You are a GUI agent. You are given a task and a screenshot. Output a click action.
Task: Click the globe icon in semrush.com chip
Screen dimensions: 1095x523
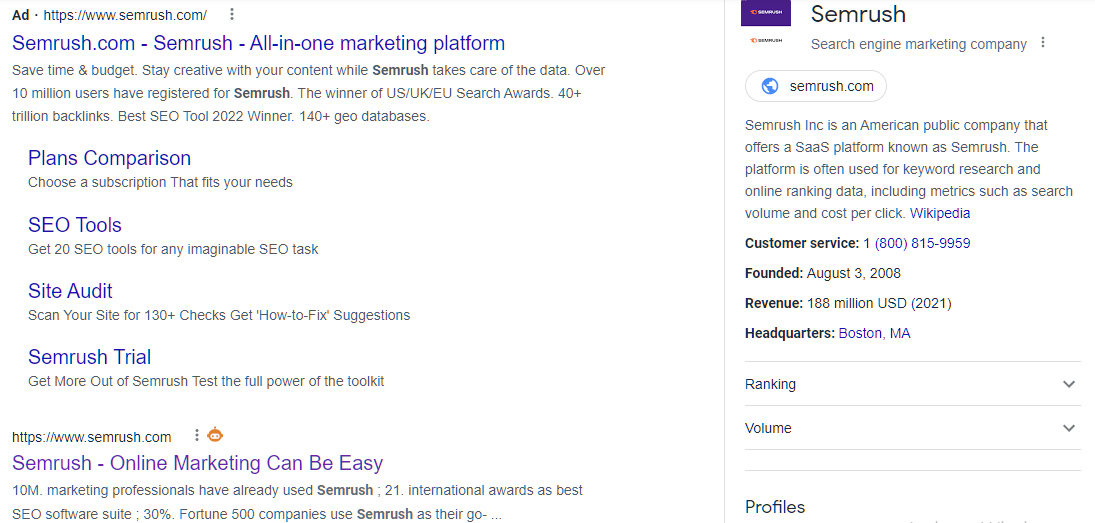770,87
